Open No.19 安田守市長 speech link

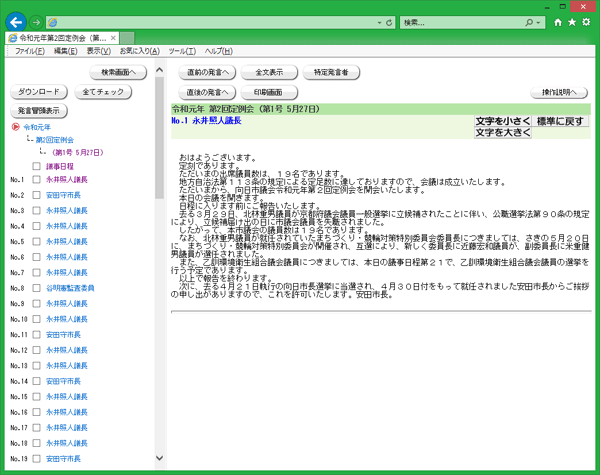click(63, 459)
